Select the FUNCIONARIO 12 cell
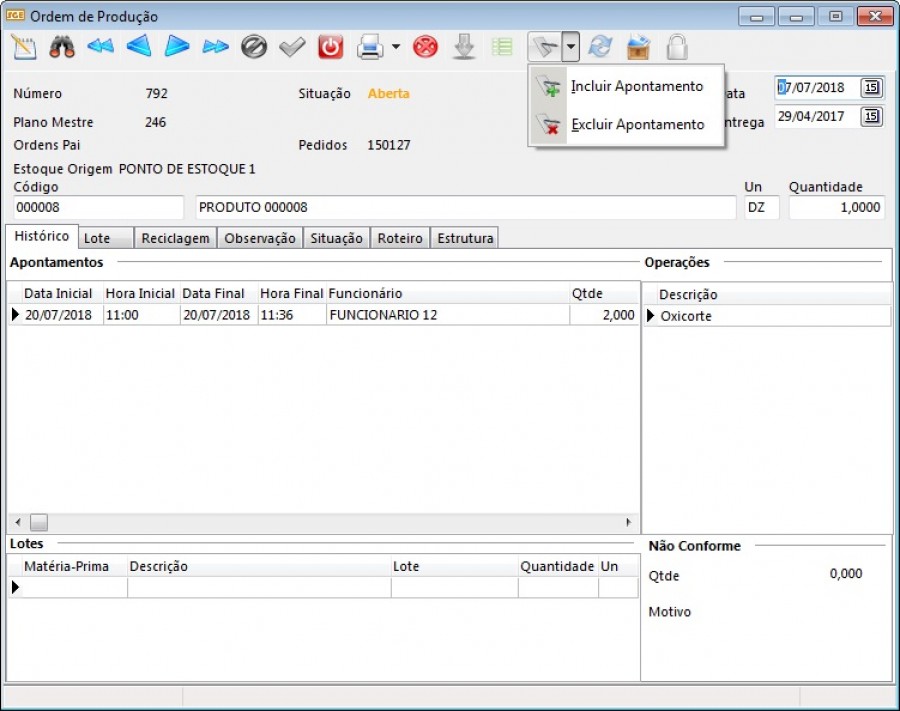Screen dimensions: 900x711 [x=448, y=315]
